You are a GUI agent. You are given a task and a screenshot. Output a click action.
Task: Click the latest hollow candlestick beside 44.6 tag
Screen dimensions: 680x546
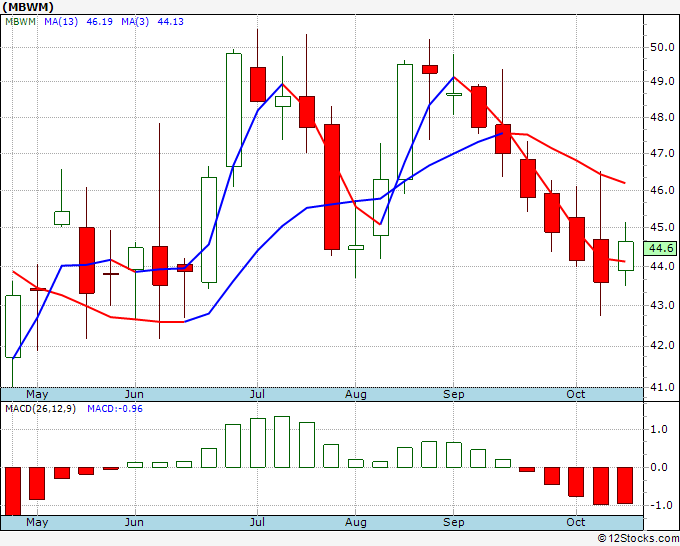[625, 255]
